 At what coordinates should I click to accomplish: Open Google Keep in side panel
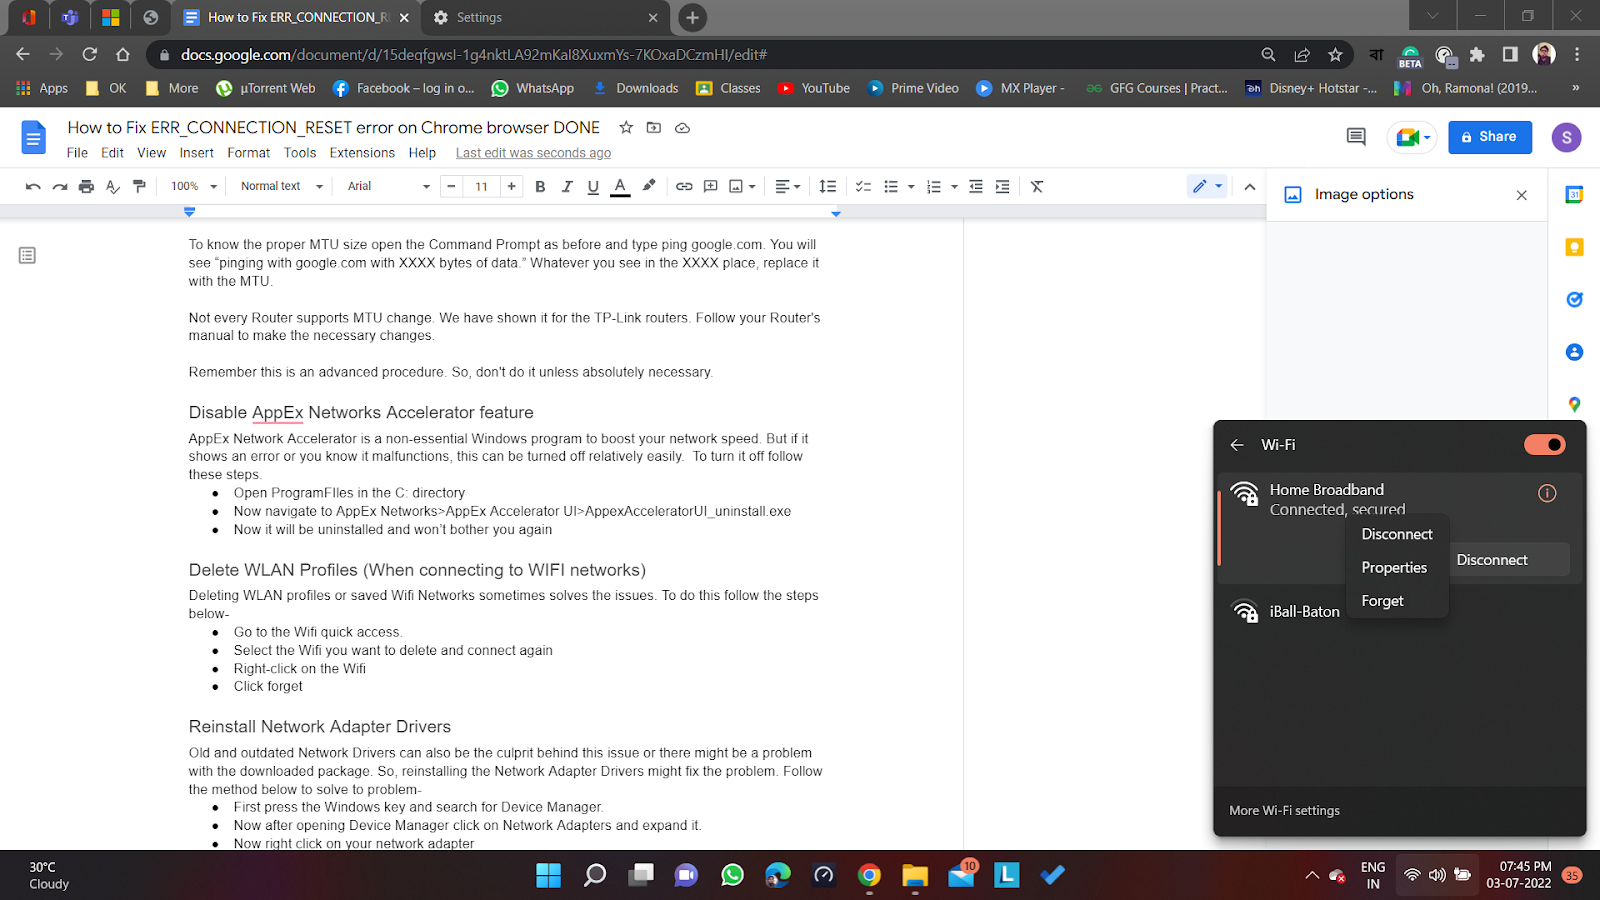click(x=1574, y=247)
